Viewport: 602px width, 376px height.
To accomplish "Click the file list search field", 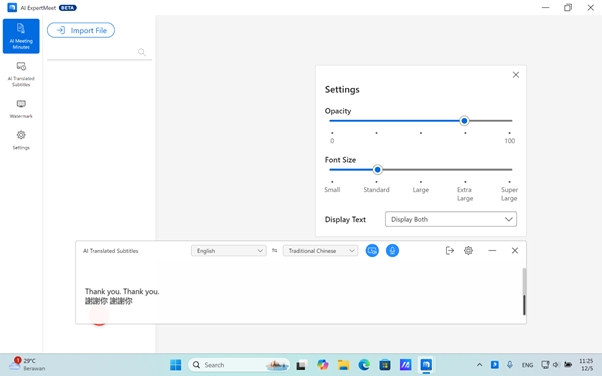I will (x=99, y=53).
